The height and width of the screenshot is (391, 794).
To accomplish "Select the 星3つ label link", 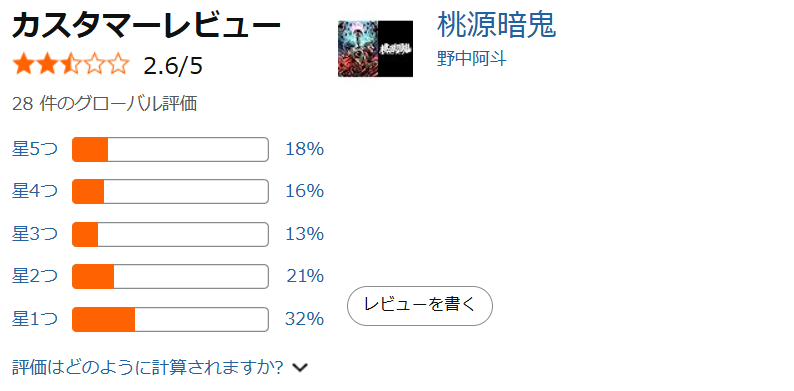I will (35, 234).
